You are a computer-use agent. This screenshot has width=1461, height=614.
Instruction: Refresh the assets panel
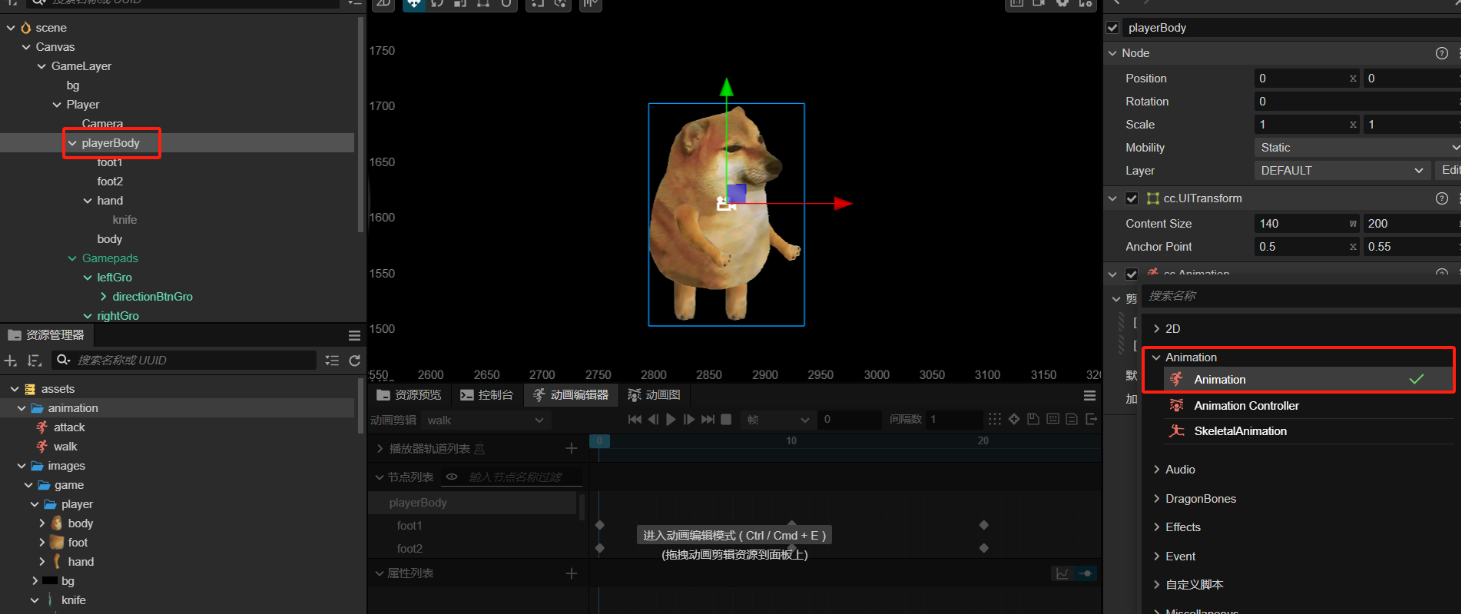pyautogui.click(x=355, y=360)
